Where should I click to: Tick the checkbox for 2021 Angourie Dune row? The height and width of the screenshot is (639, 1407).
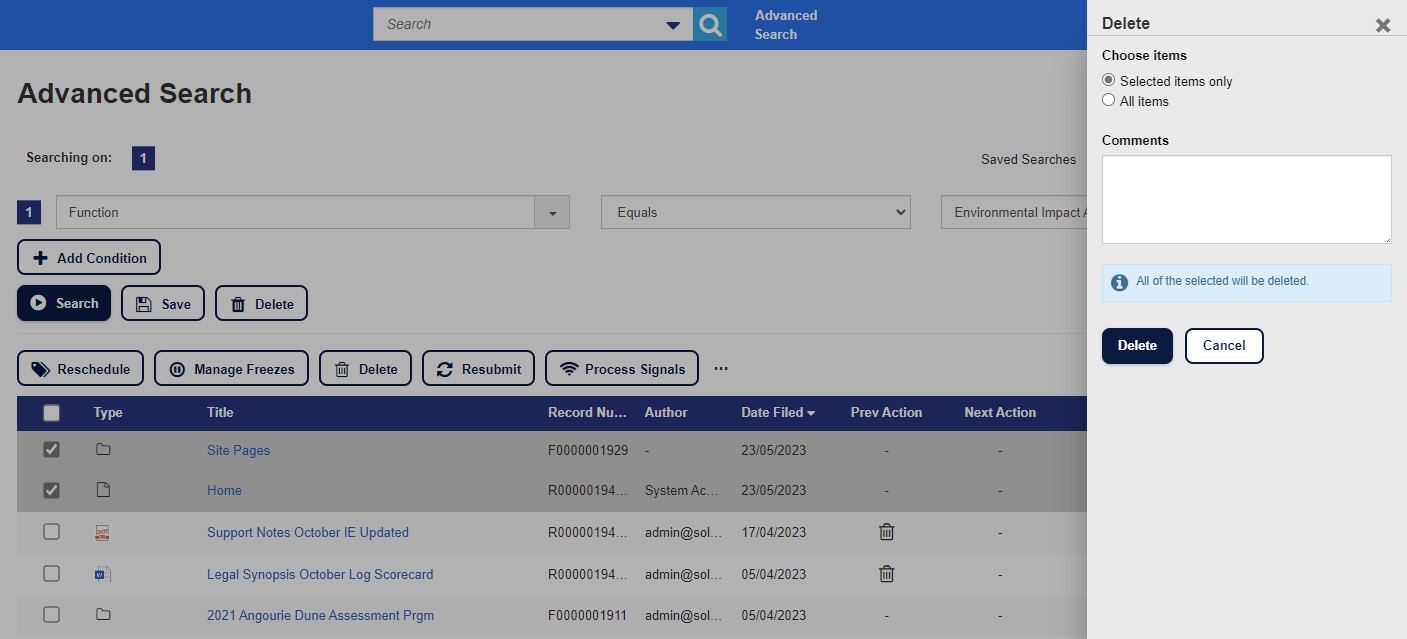click(51, 615)
